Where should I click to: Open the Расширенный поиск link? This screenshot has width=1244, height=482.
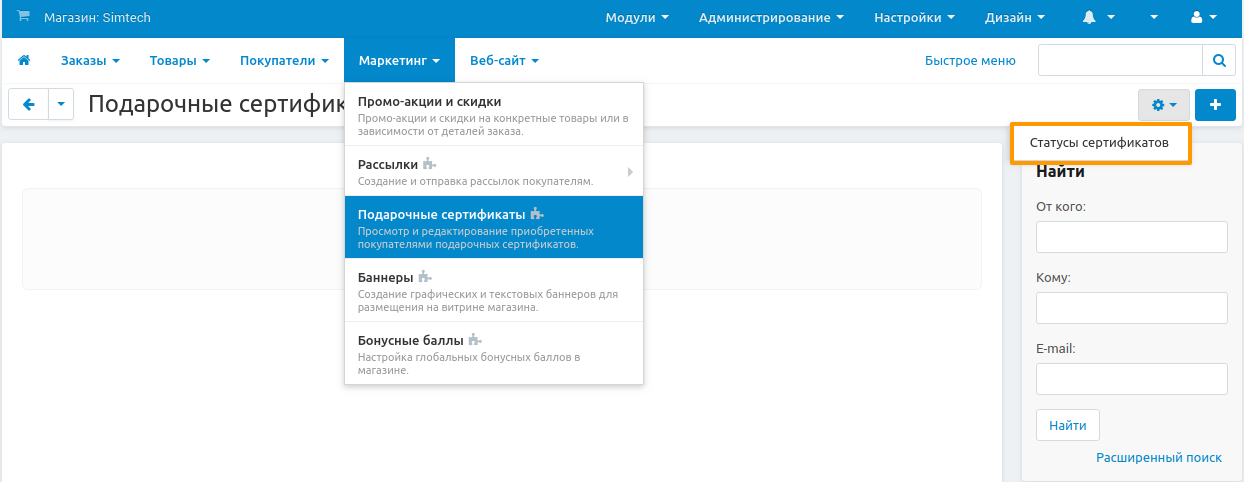click(x=1158, y=457)
